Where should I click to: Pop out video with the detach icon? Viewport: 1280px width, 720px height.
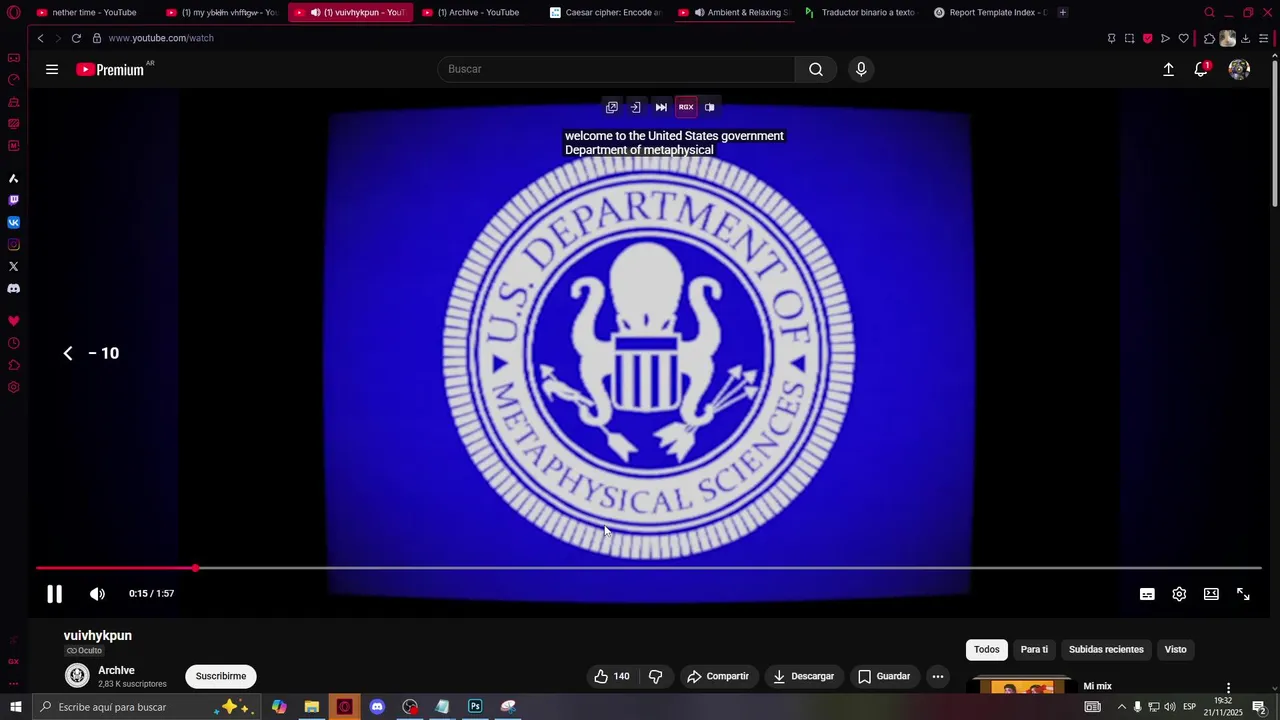[x=612, y=107]
